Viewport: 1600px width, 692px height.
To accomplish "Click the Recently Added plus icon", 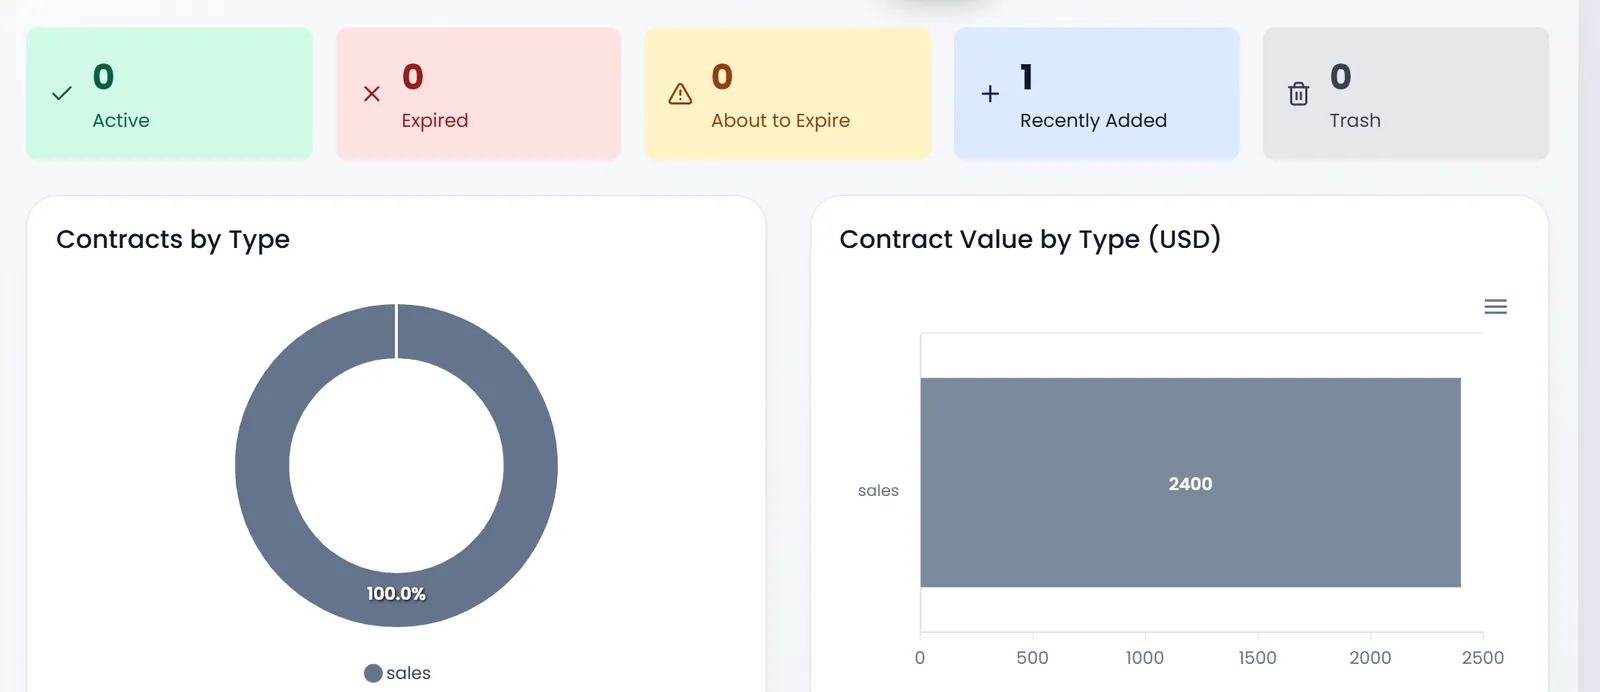I will click(990, 94).
